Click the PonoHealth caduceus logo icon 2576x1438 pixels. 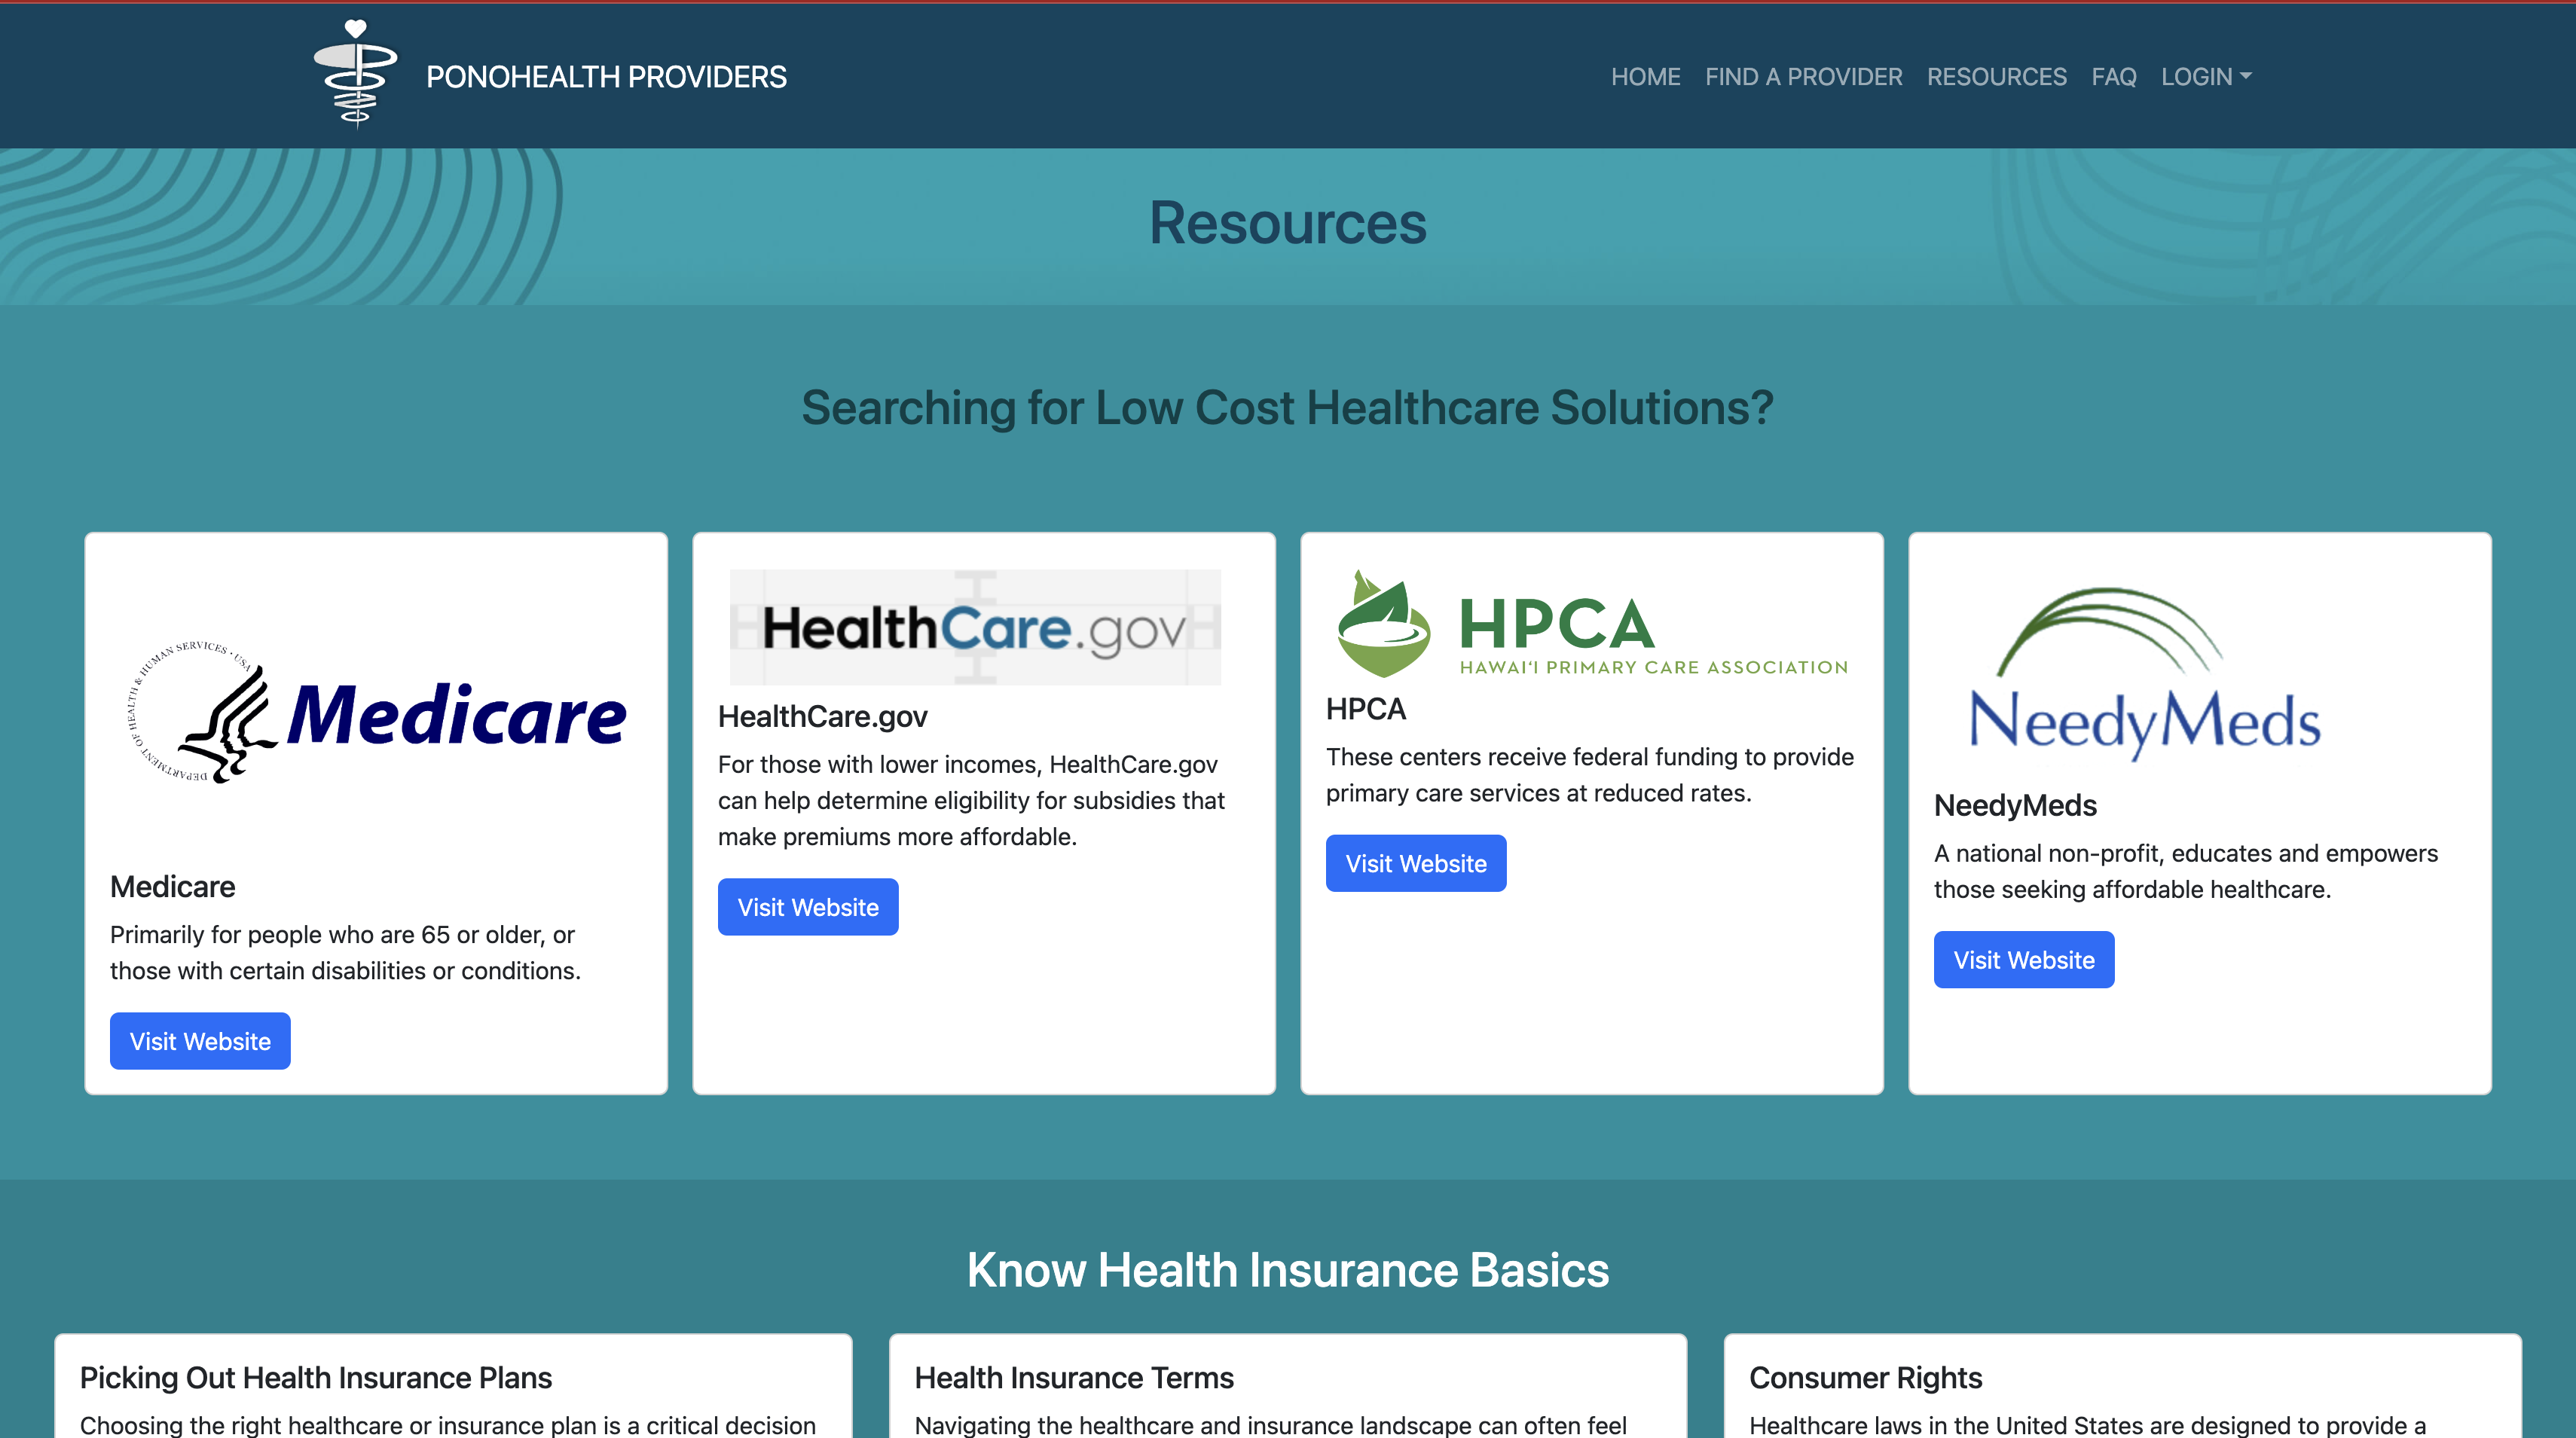(355, 74)
